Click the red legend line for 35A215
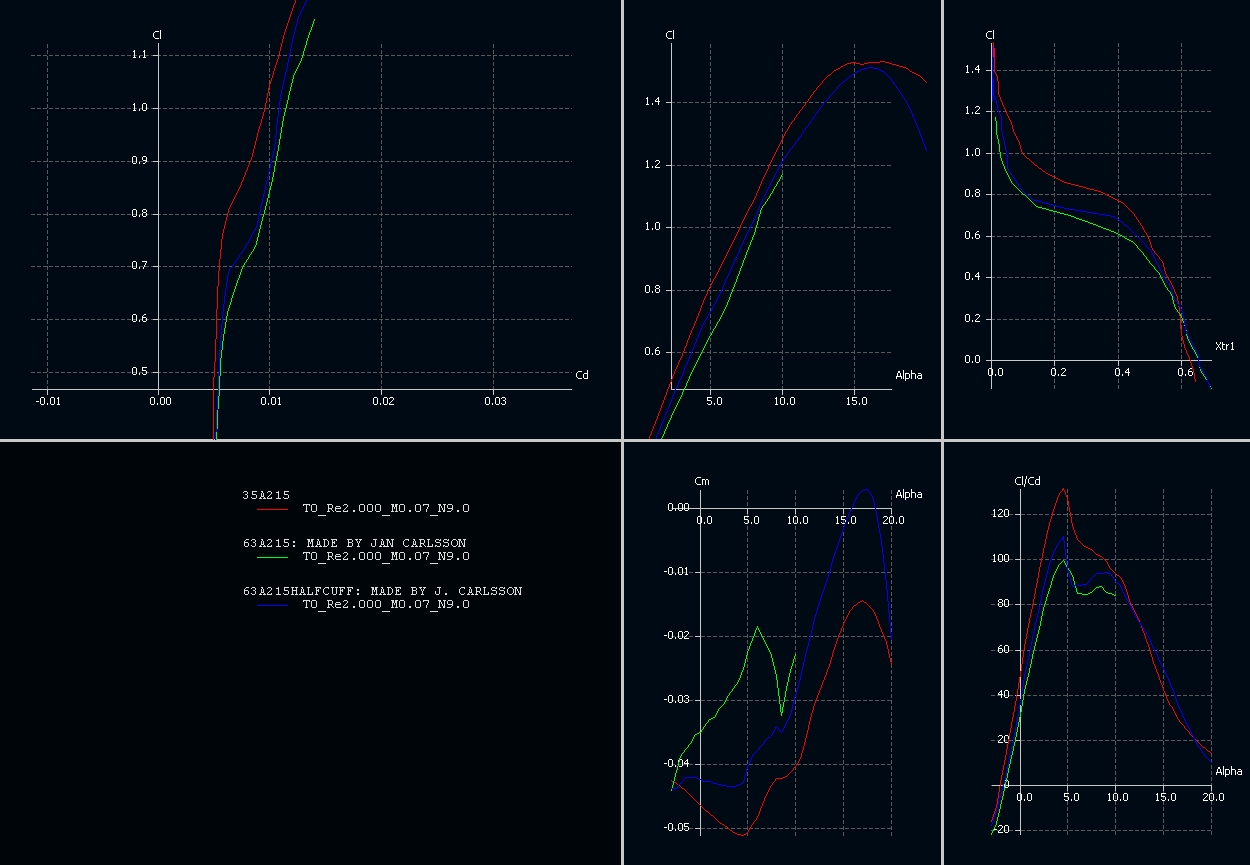Screen dimensions: 1250x865 pos(272,509)
